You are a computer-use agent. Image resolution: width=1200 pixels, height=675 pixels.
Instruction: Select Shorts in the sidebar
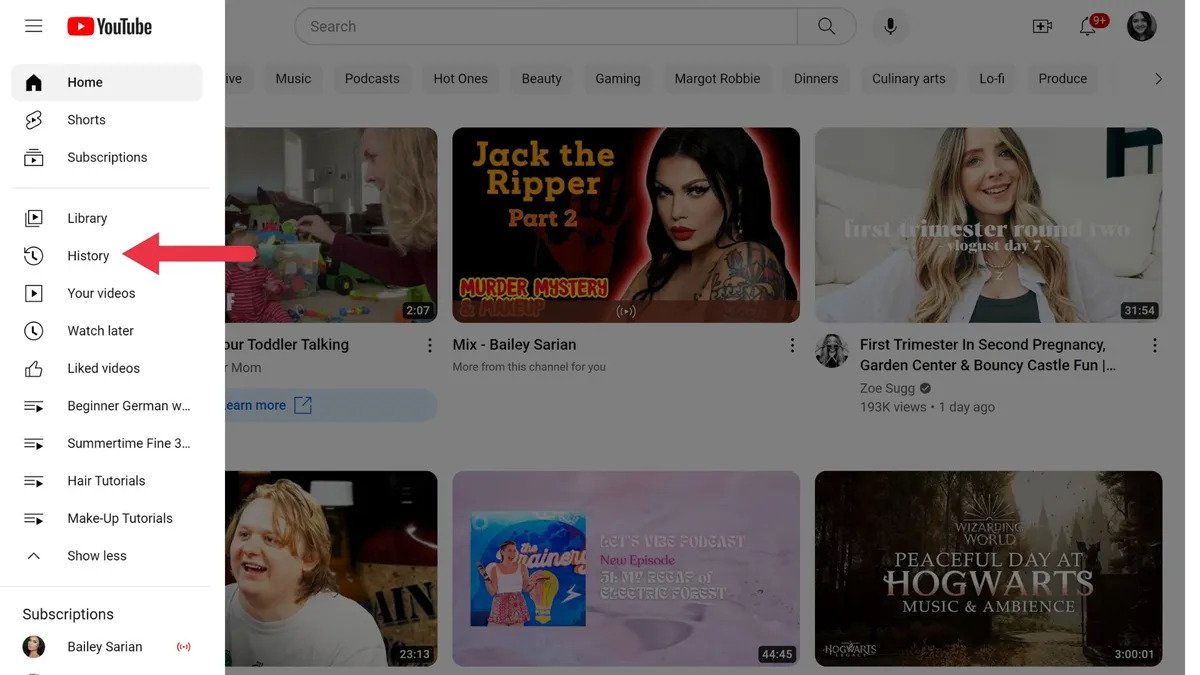[86, 119]
